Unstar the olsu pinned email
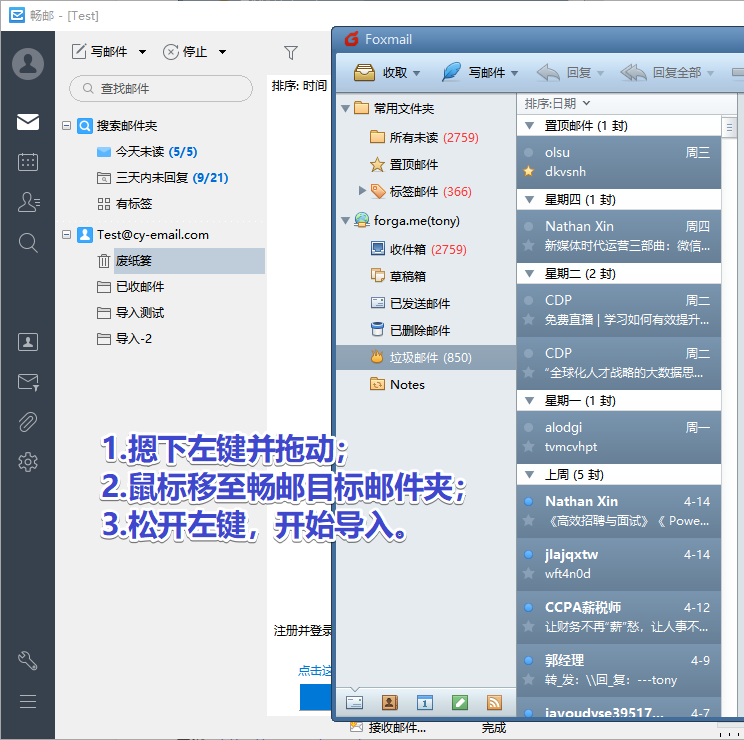 528,171
